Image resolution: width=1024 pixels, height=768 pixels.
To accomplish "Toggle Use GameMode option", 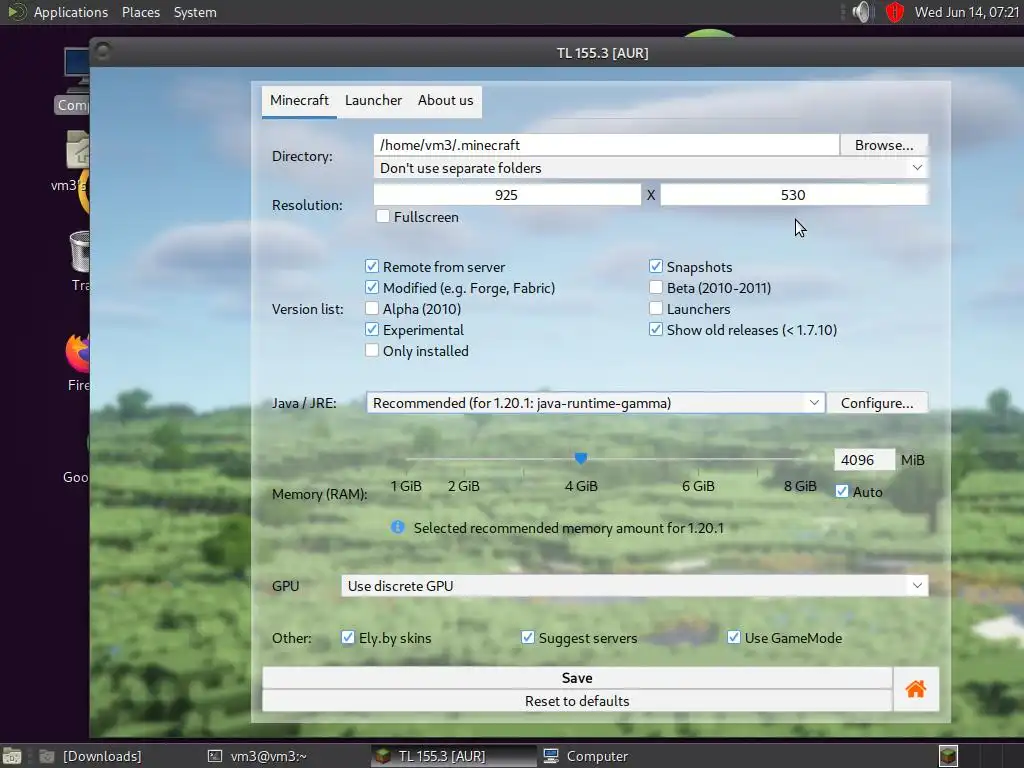I will coord(733,637).
